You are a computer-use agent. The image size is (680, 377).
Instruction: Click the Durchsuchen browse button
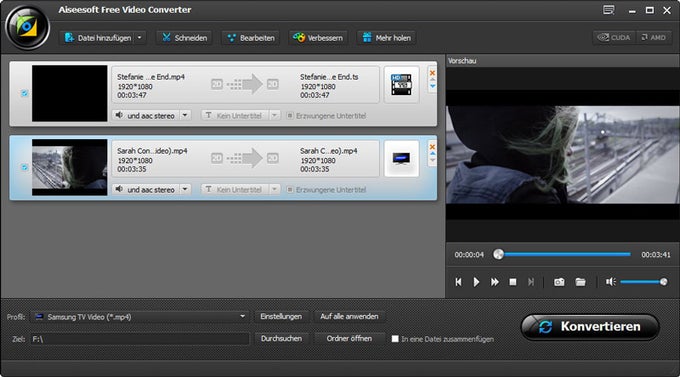pyautogui.click(x=281, y=338)
